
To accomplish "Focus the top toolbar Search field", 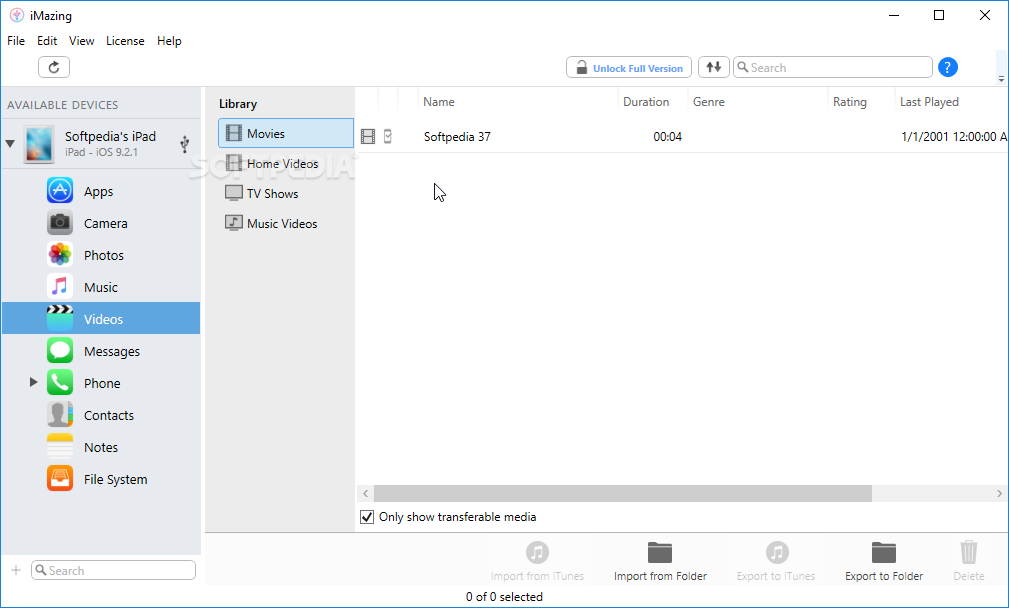I will pyautogui.click(x=833, y=67).
